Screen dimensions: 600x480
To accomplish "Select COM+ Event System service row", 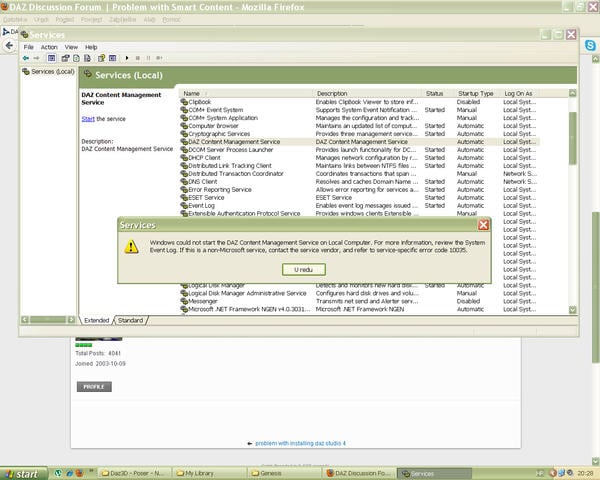I will [x=359, y=110].
